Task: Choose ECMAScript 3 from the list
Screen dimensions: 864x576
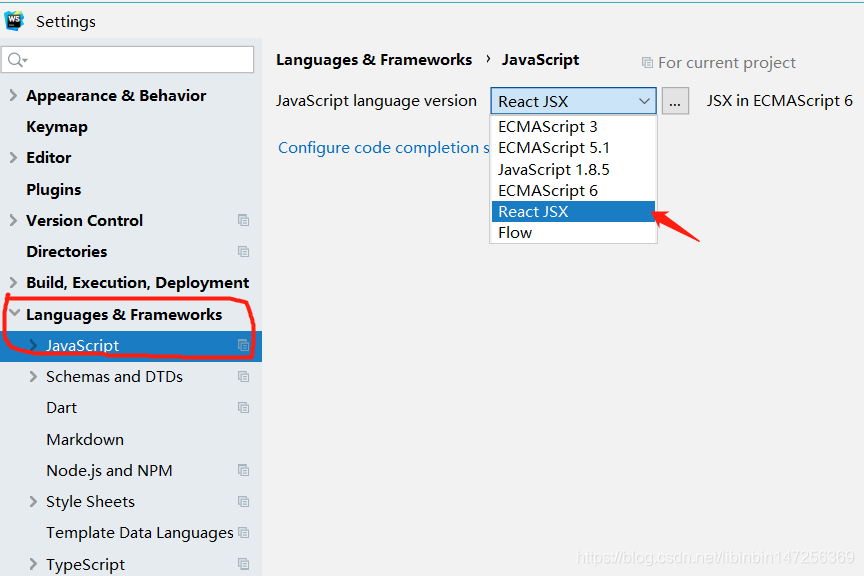Action: [x=573, y=127]
